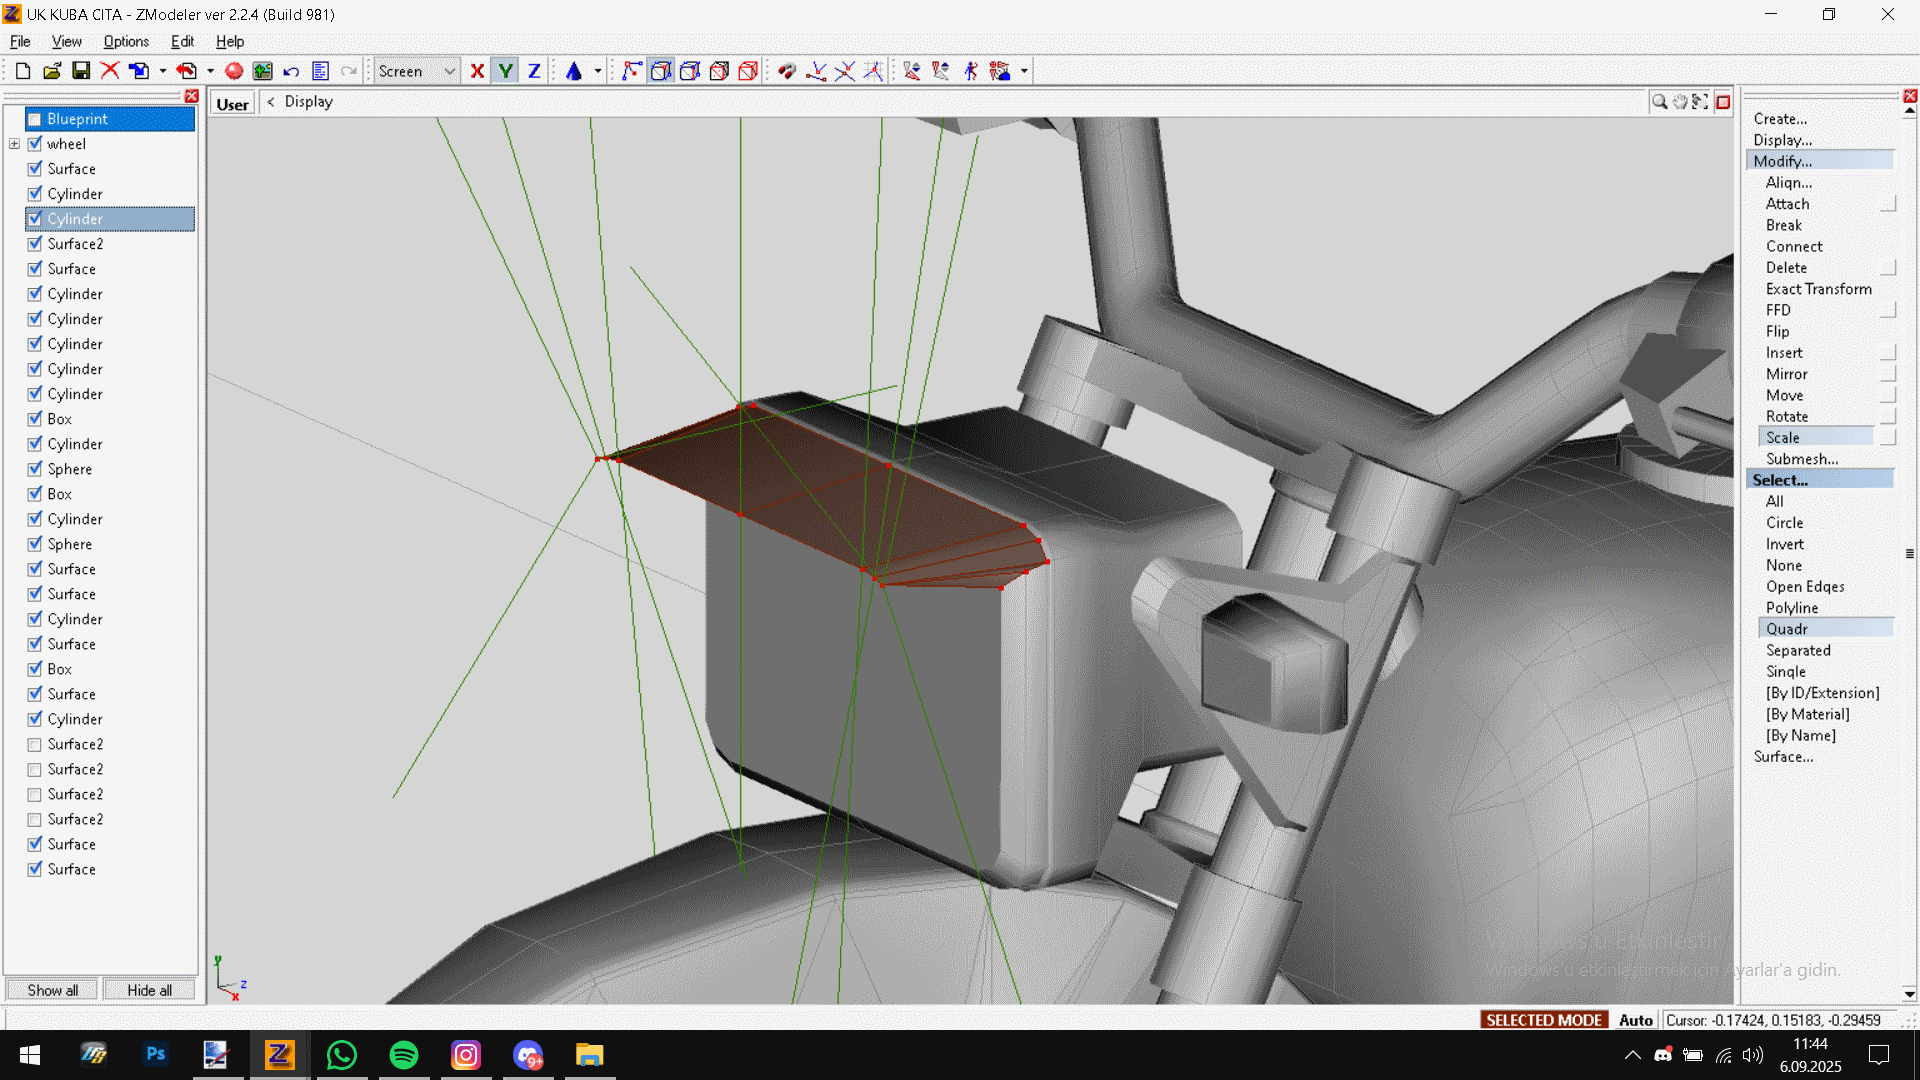Click the Hide all button
Image resolution: width=1920 pixels, height=1080 pixels.
(149, 990)
